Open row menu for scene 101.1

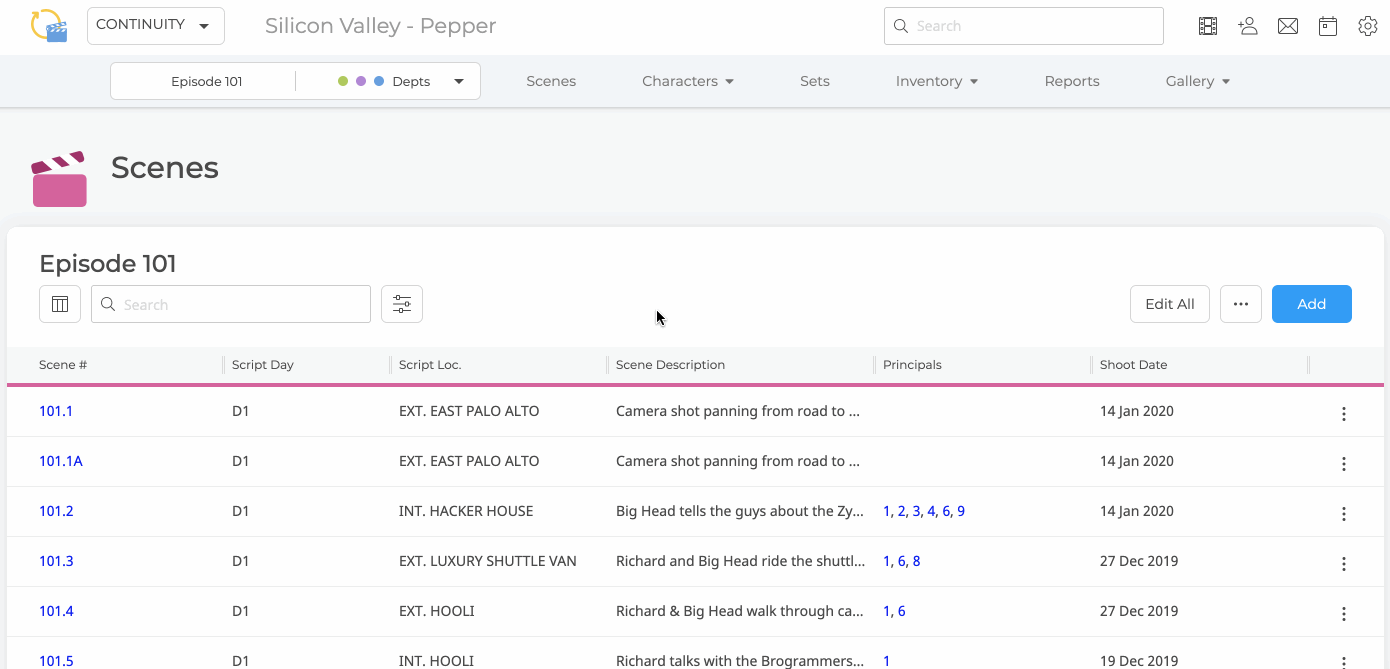pyautogui.click(x=1344, y=414)
